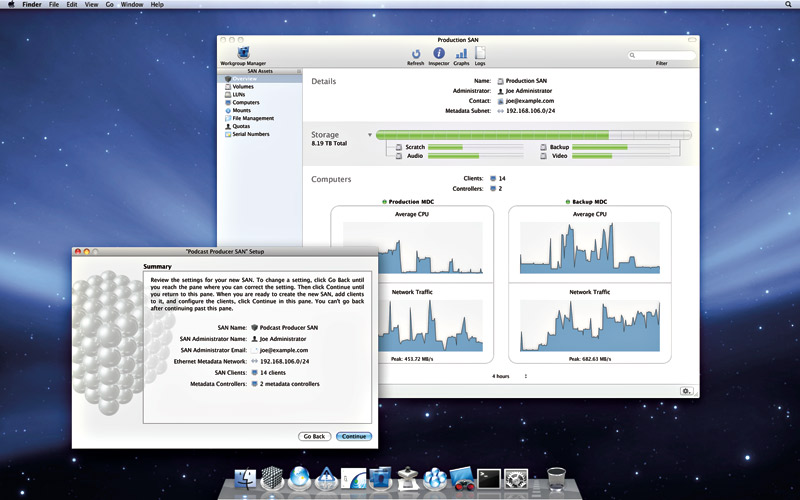The image size is (800, 500).
Task: Open Logs from the toolbar
Action: point(480,54)
